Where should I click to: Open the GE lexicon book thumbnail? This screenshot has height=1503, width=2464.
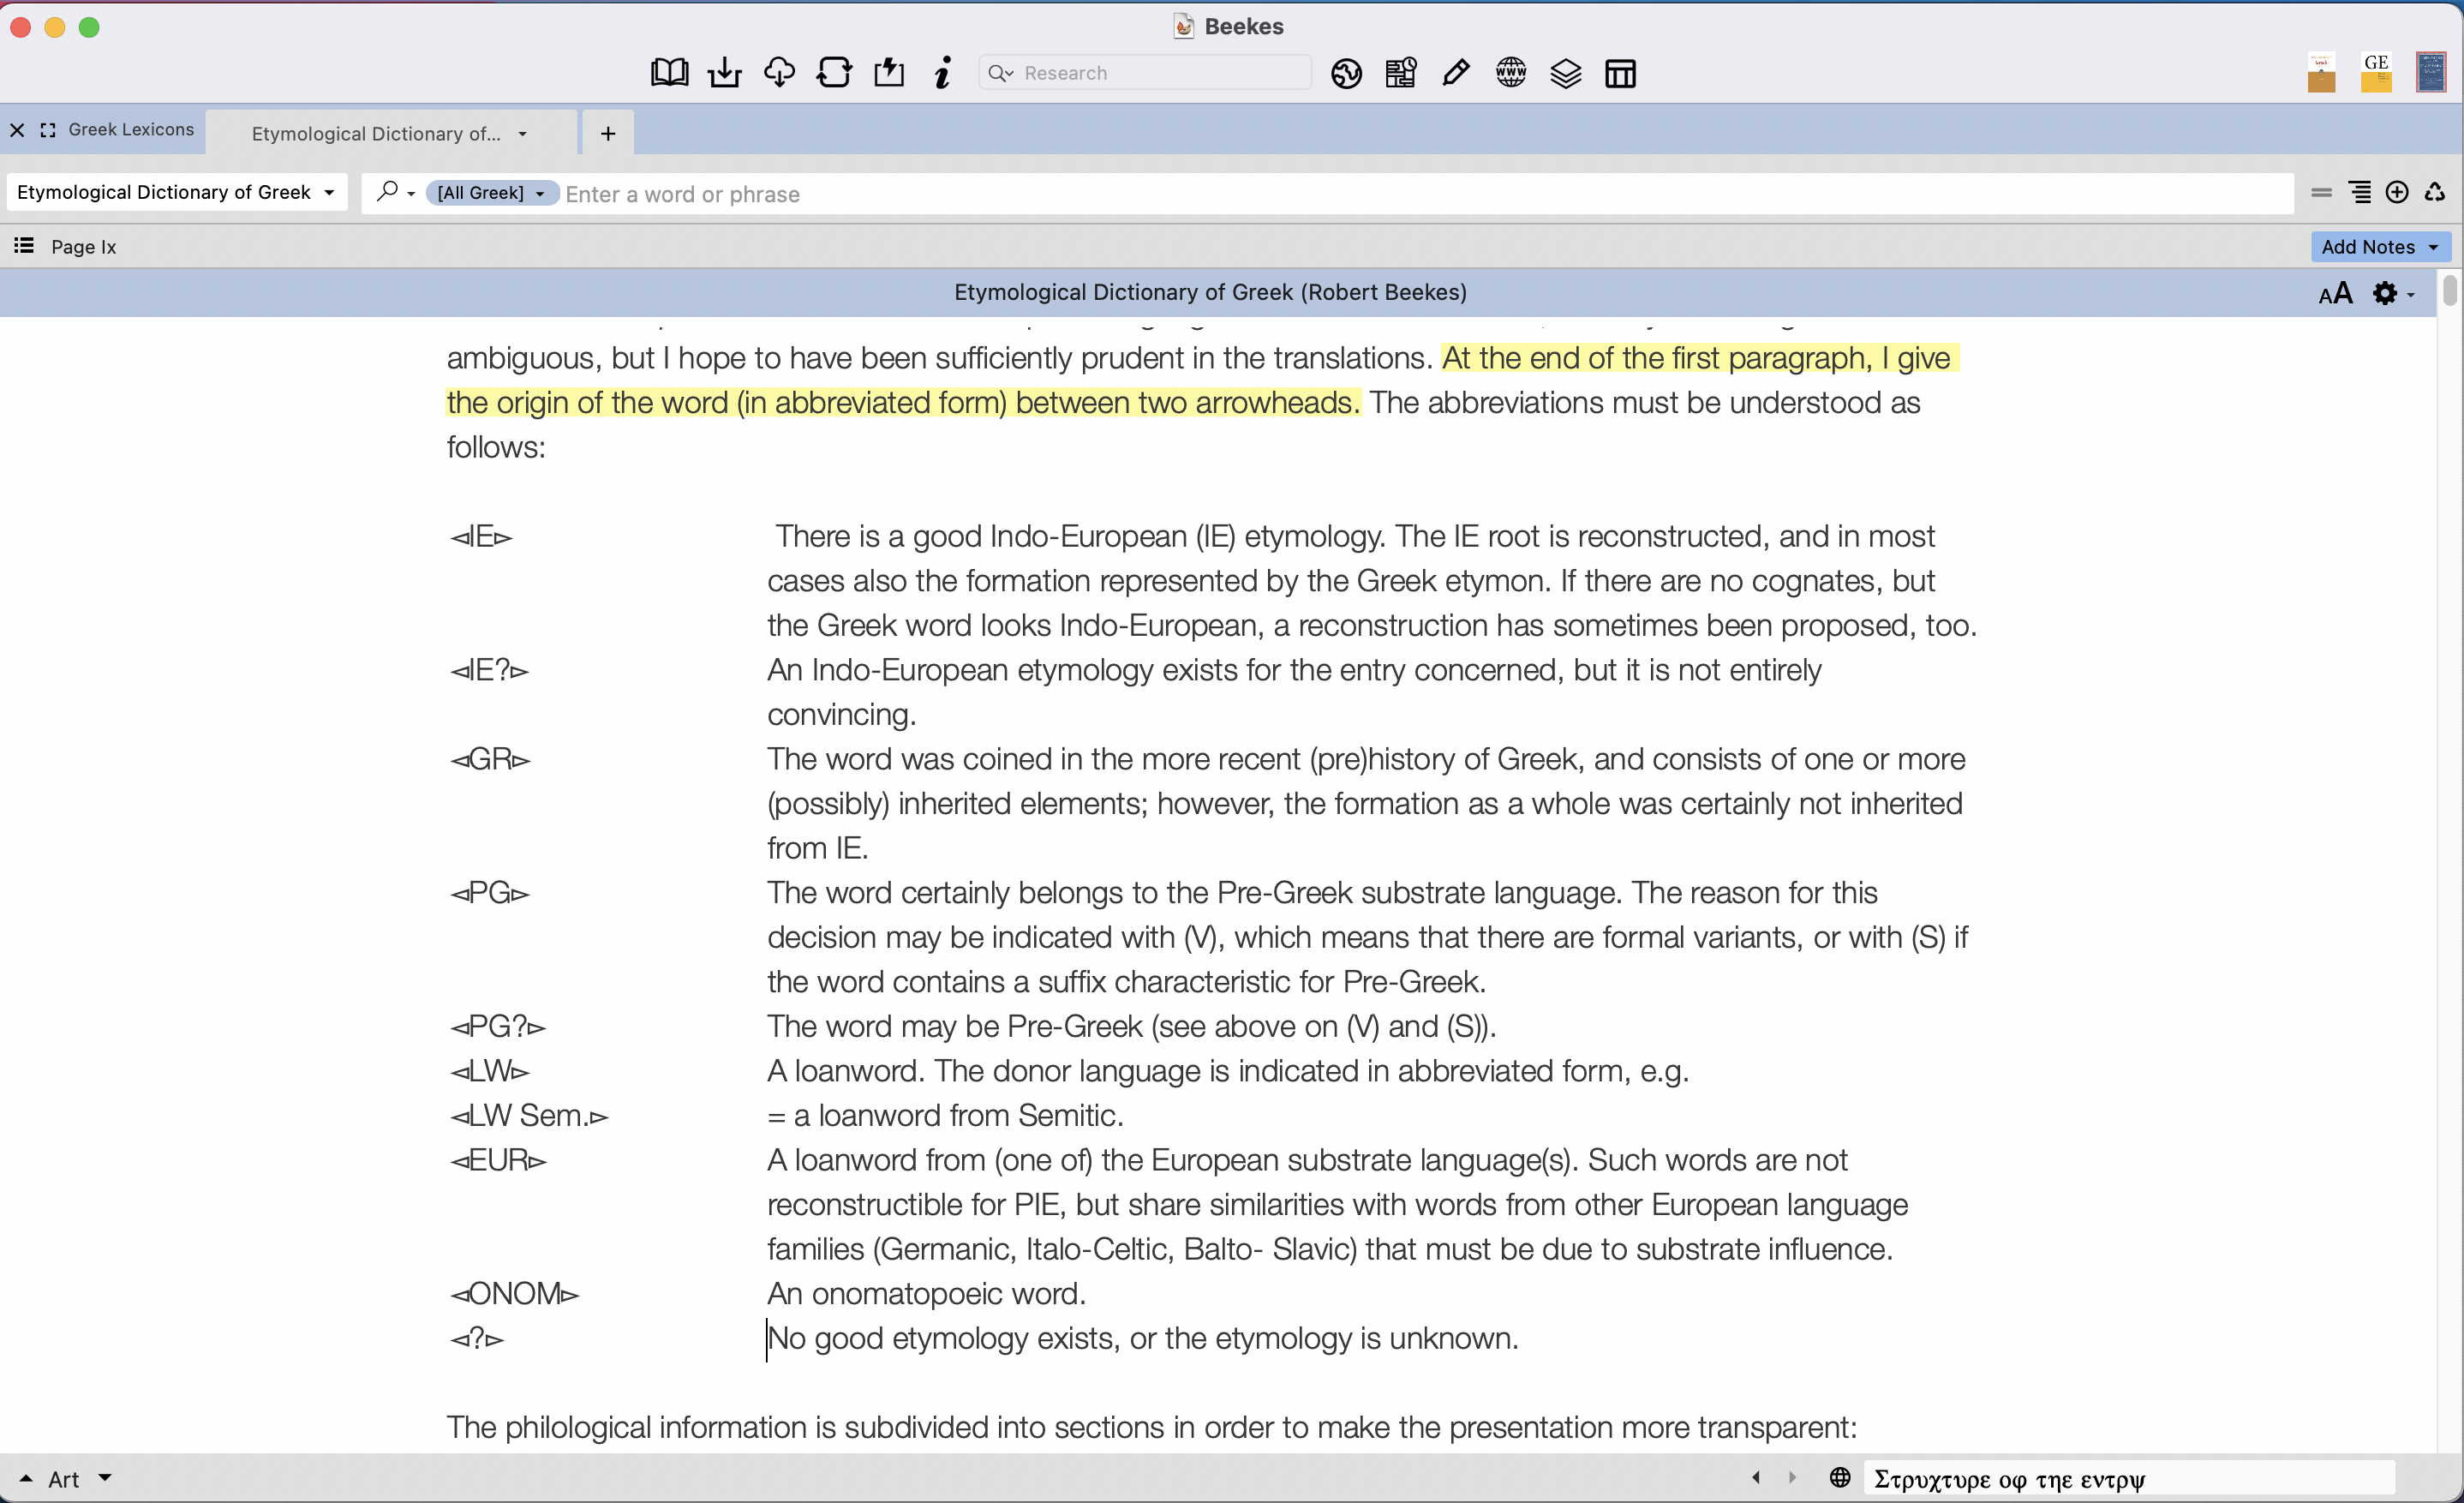[x=2376, y=73]
